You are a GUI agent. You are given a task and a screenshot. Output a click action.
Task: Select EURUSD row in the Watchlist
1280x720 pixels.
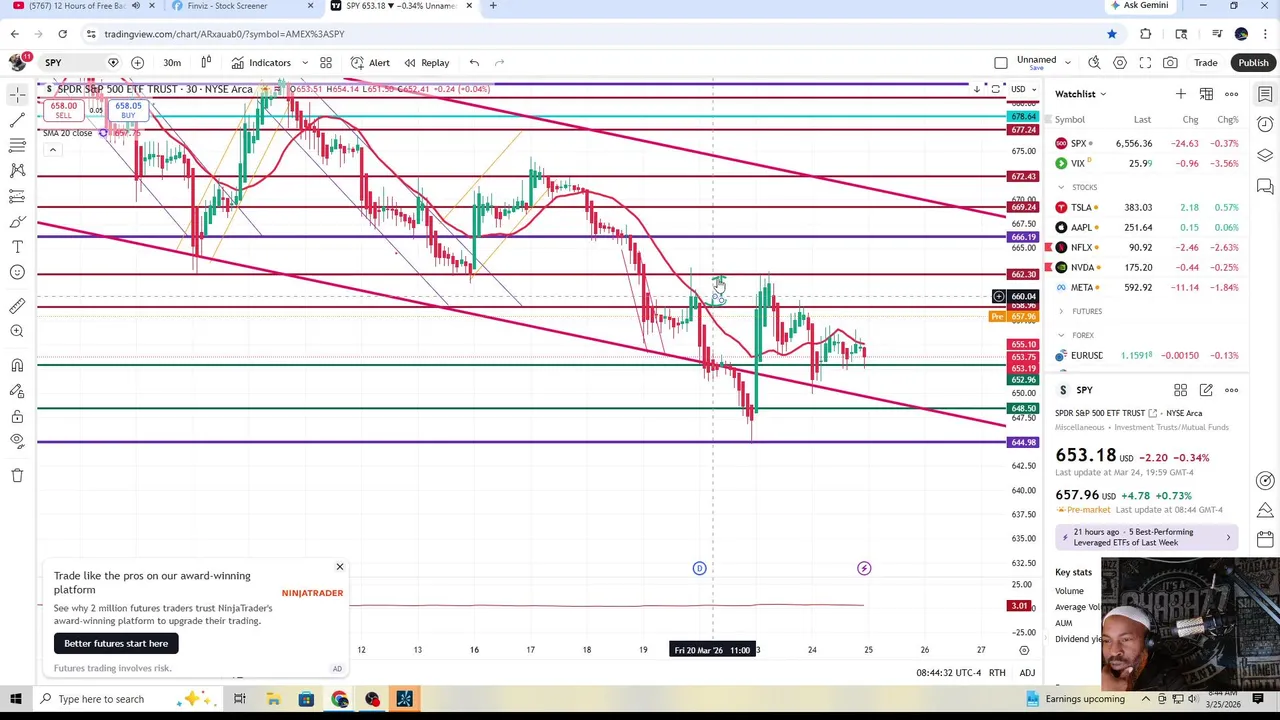tap(1148, 355)
